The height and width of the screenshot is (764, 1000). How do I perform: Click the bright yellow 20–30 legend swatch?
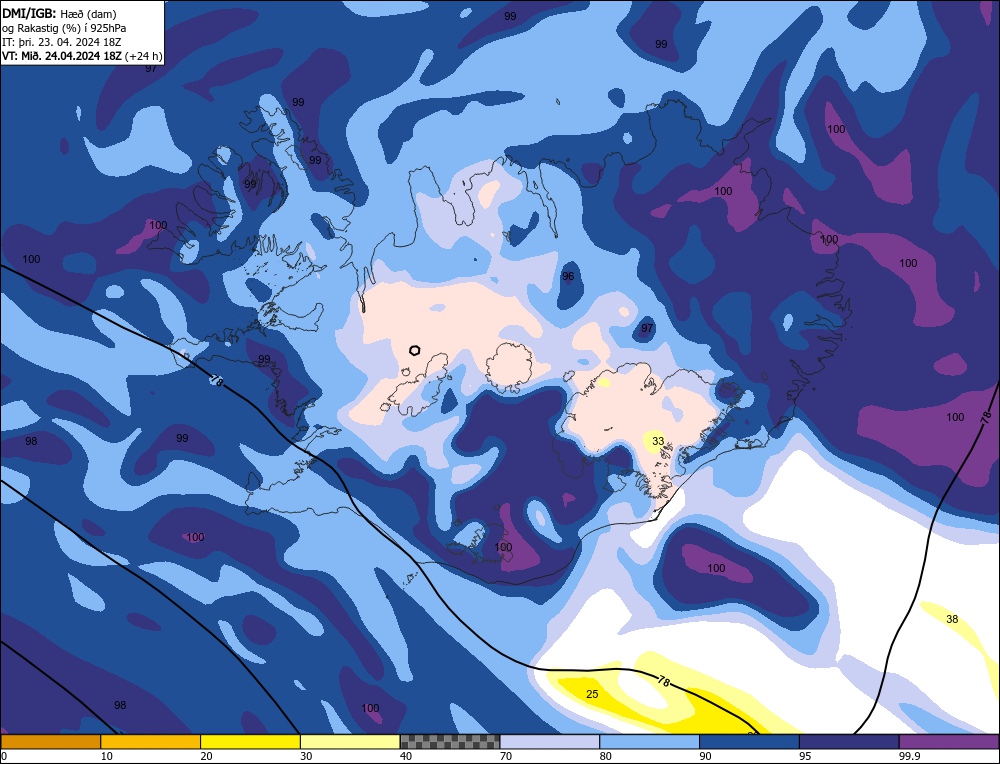tap(251, 742)
